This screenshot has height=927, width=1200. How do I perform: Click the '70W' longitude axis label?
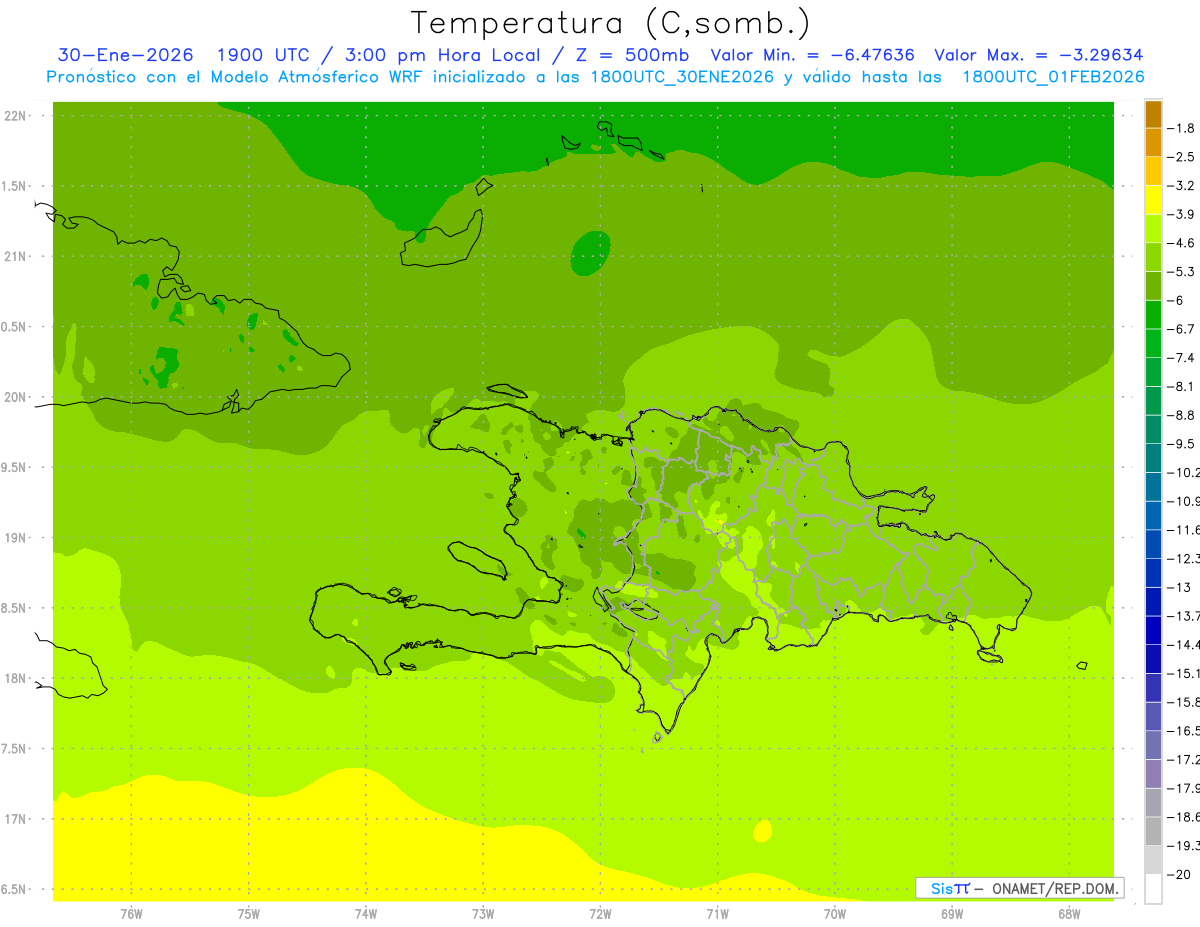tap(835, 914)
